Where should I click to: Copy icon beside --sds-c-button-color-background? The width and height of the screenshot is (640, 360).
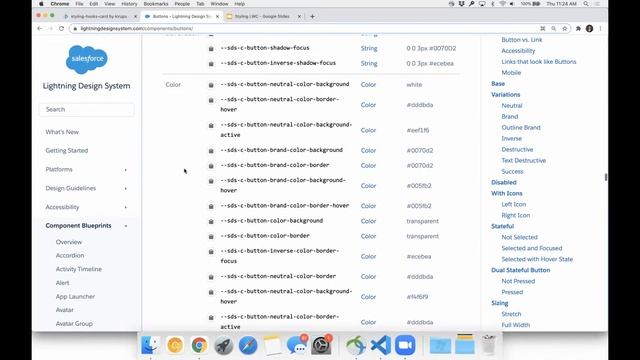tap(211, 221)
